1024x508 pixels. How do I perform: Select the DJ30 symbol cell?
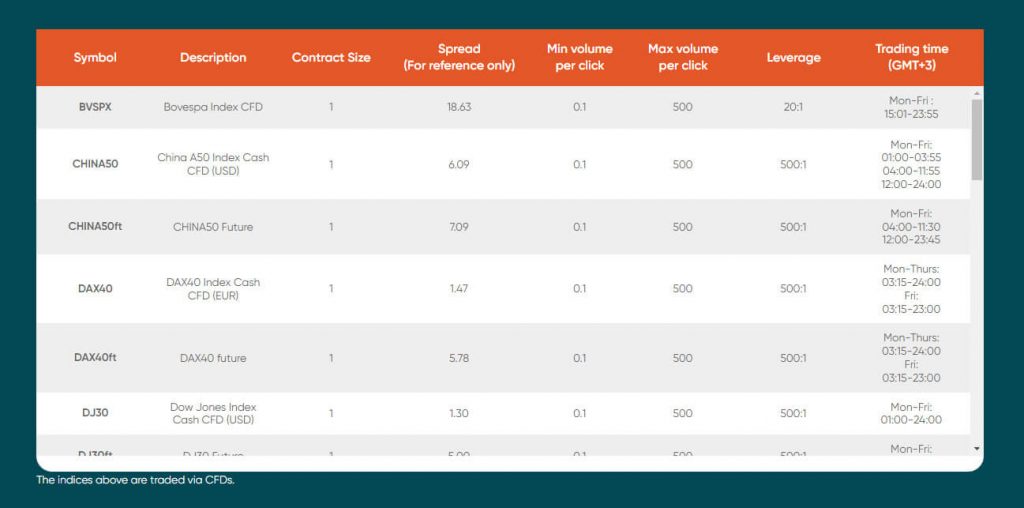[x=95, y=413]
